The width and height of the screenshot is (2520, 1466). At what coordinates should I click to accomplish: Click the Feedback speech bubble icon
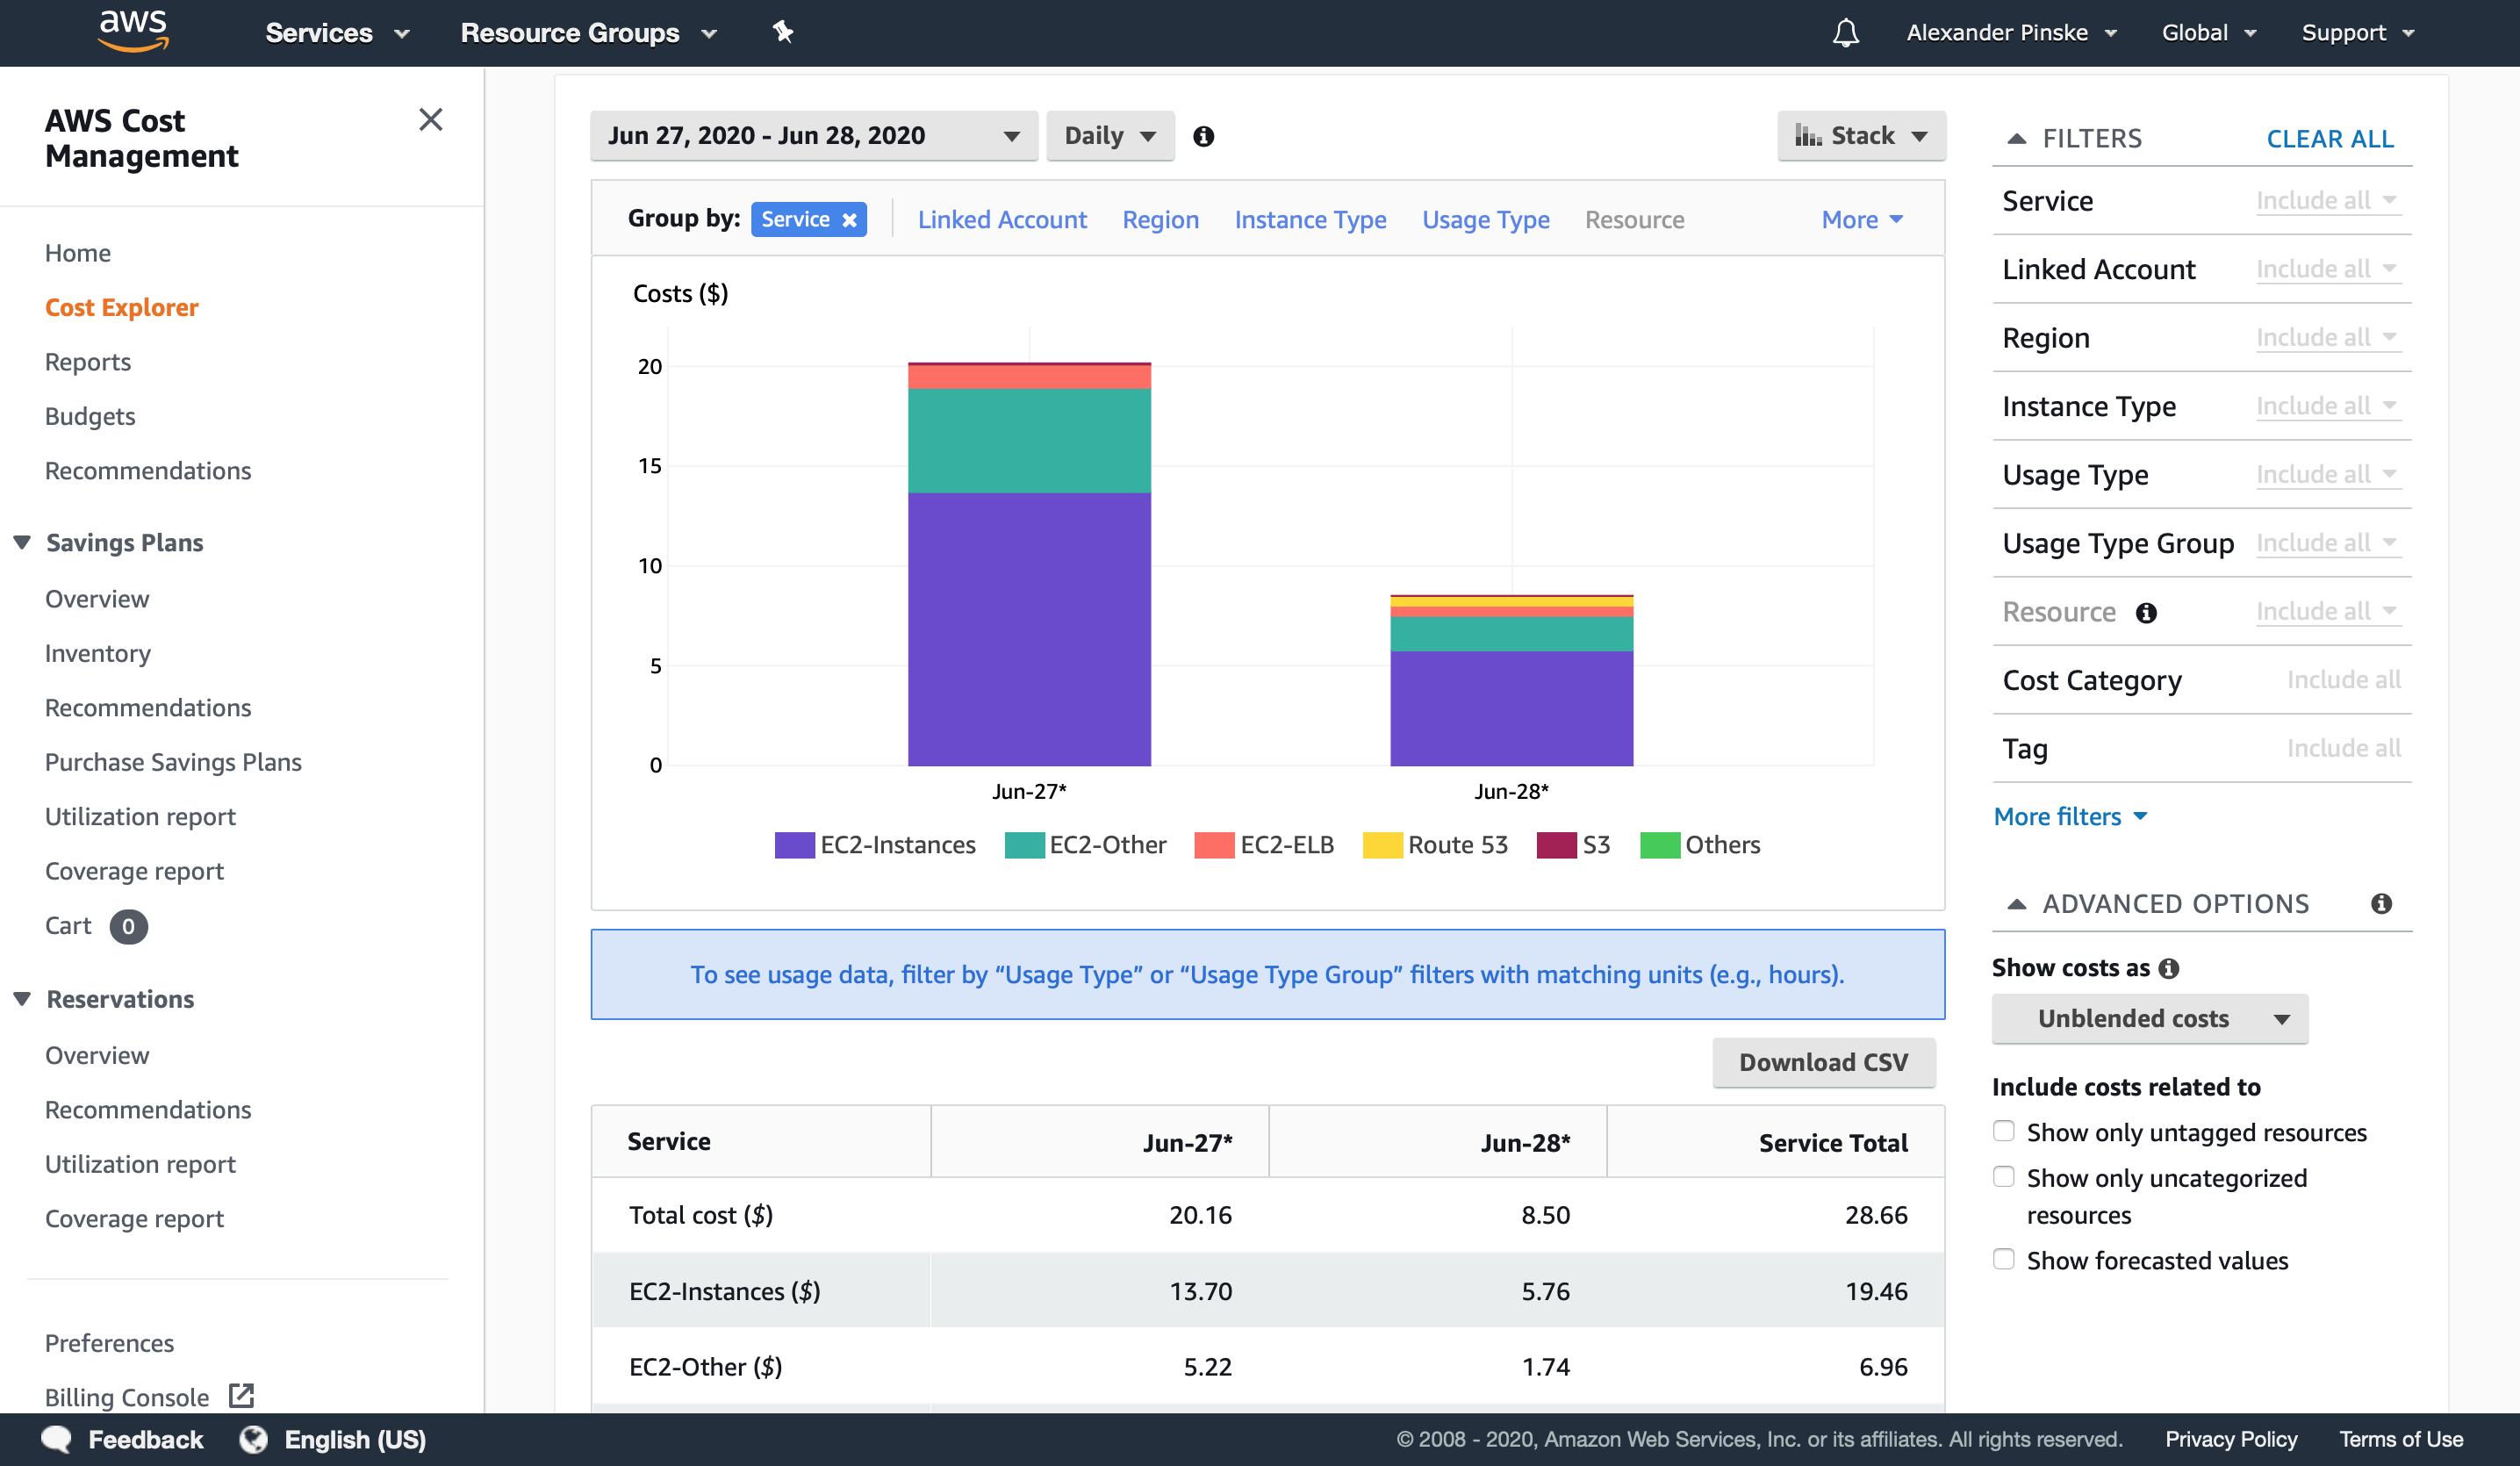[56, 1439]
